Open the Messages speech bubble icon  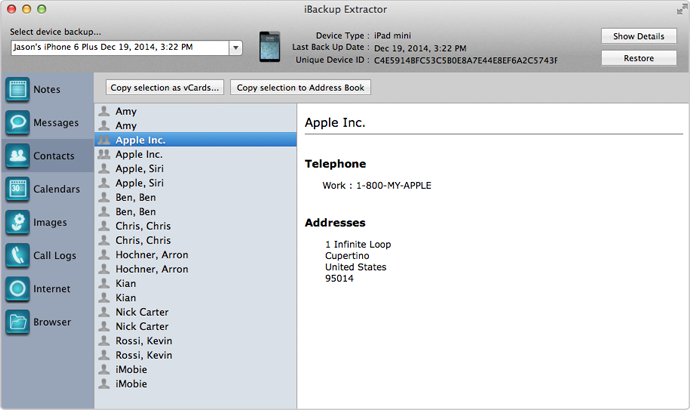click(x=18, y=122)
